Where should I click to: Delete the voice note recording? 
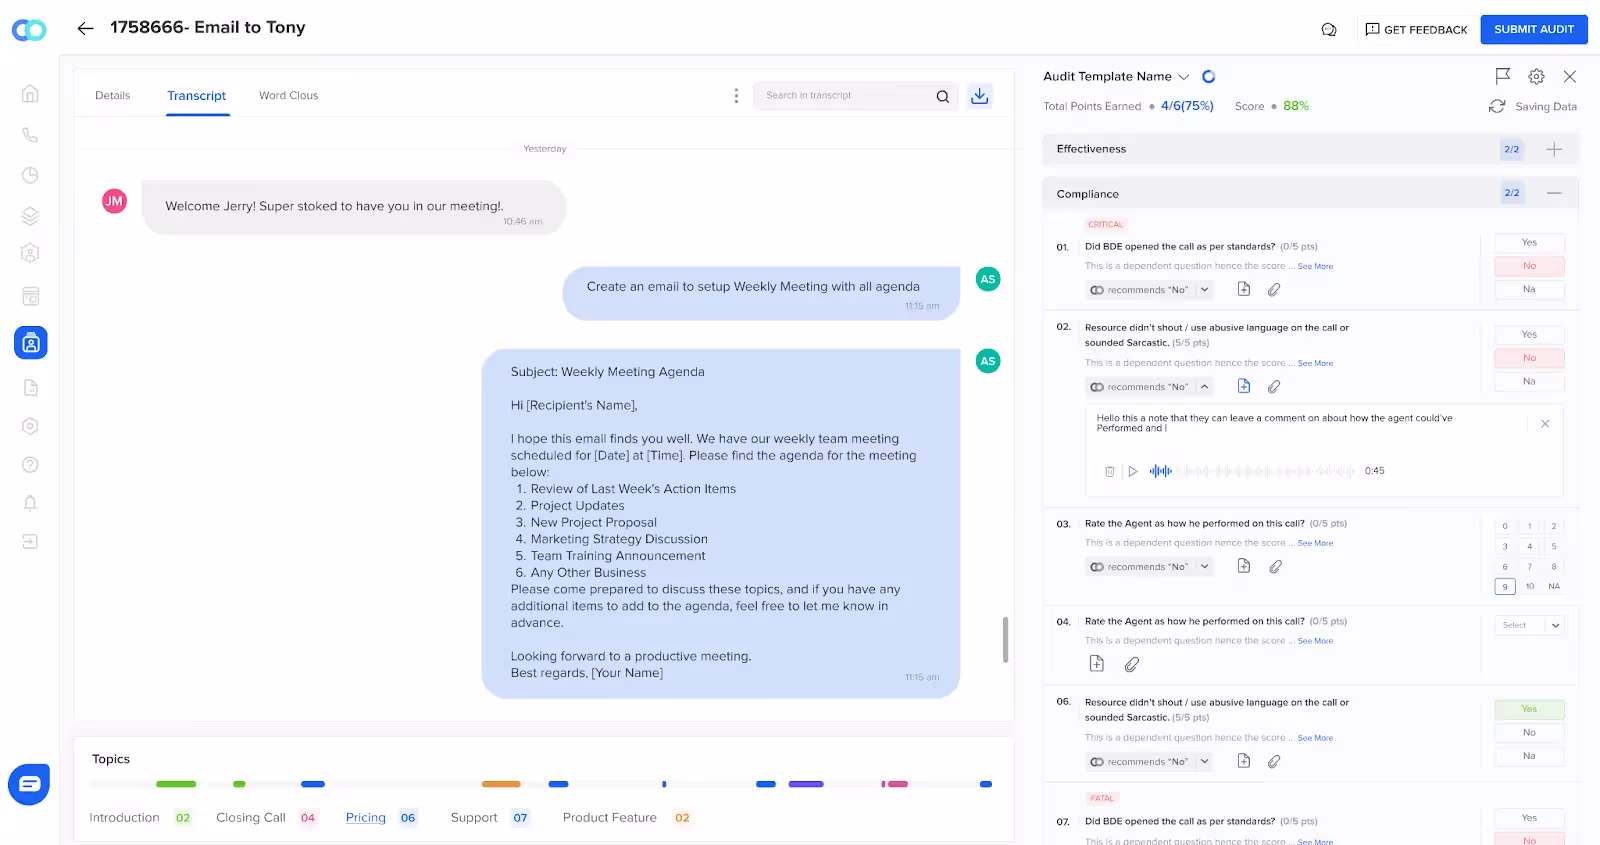point(1109,471)
